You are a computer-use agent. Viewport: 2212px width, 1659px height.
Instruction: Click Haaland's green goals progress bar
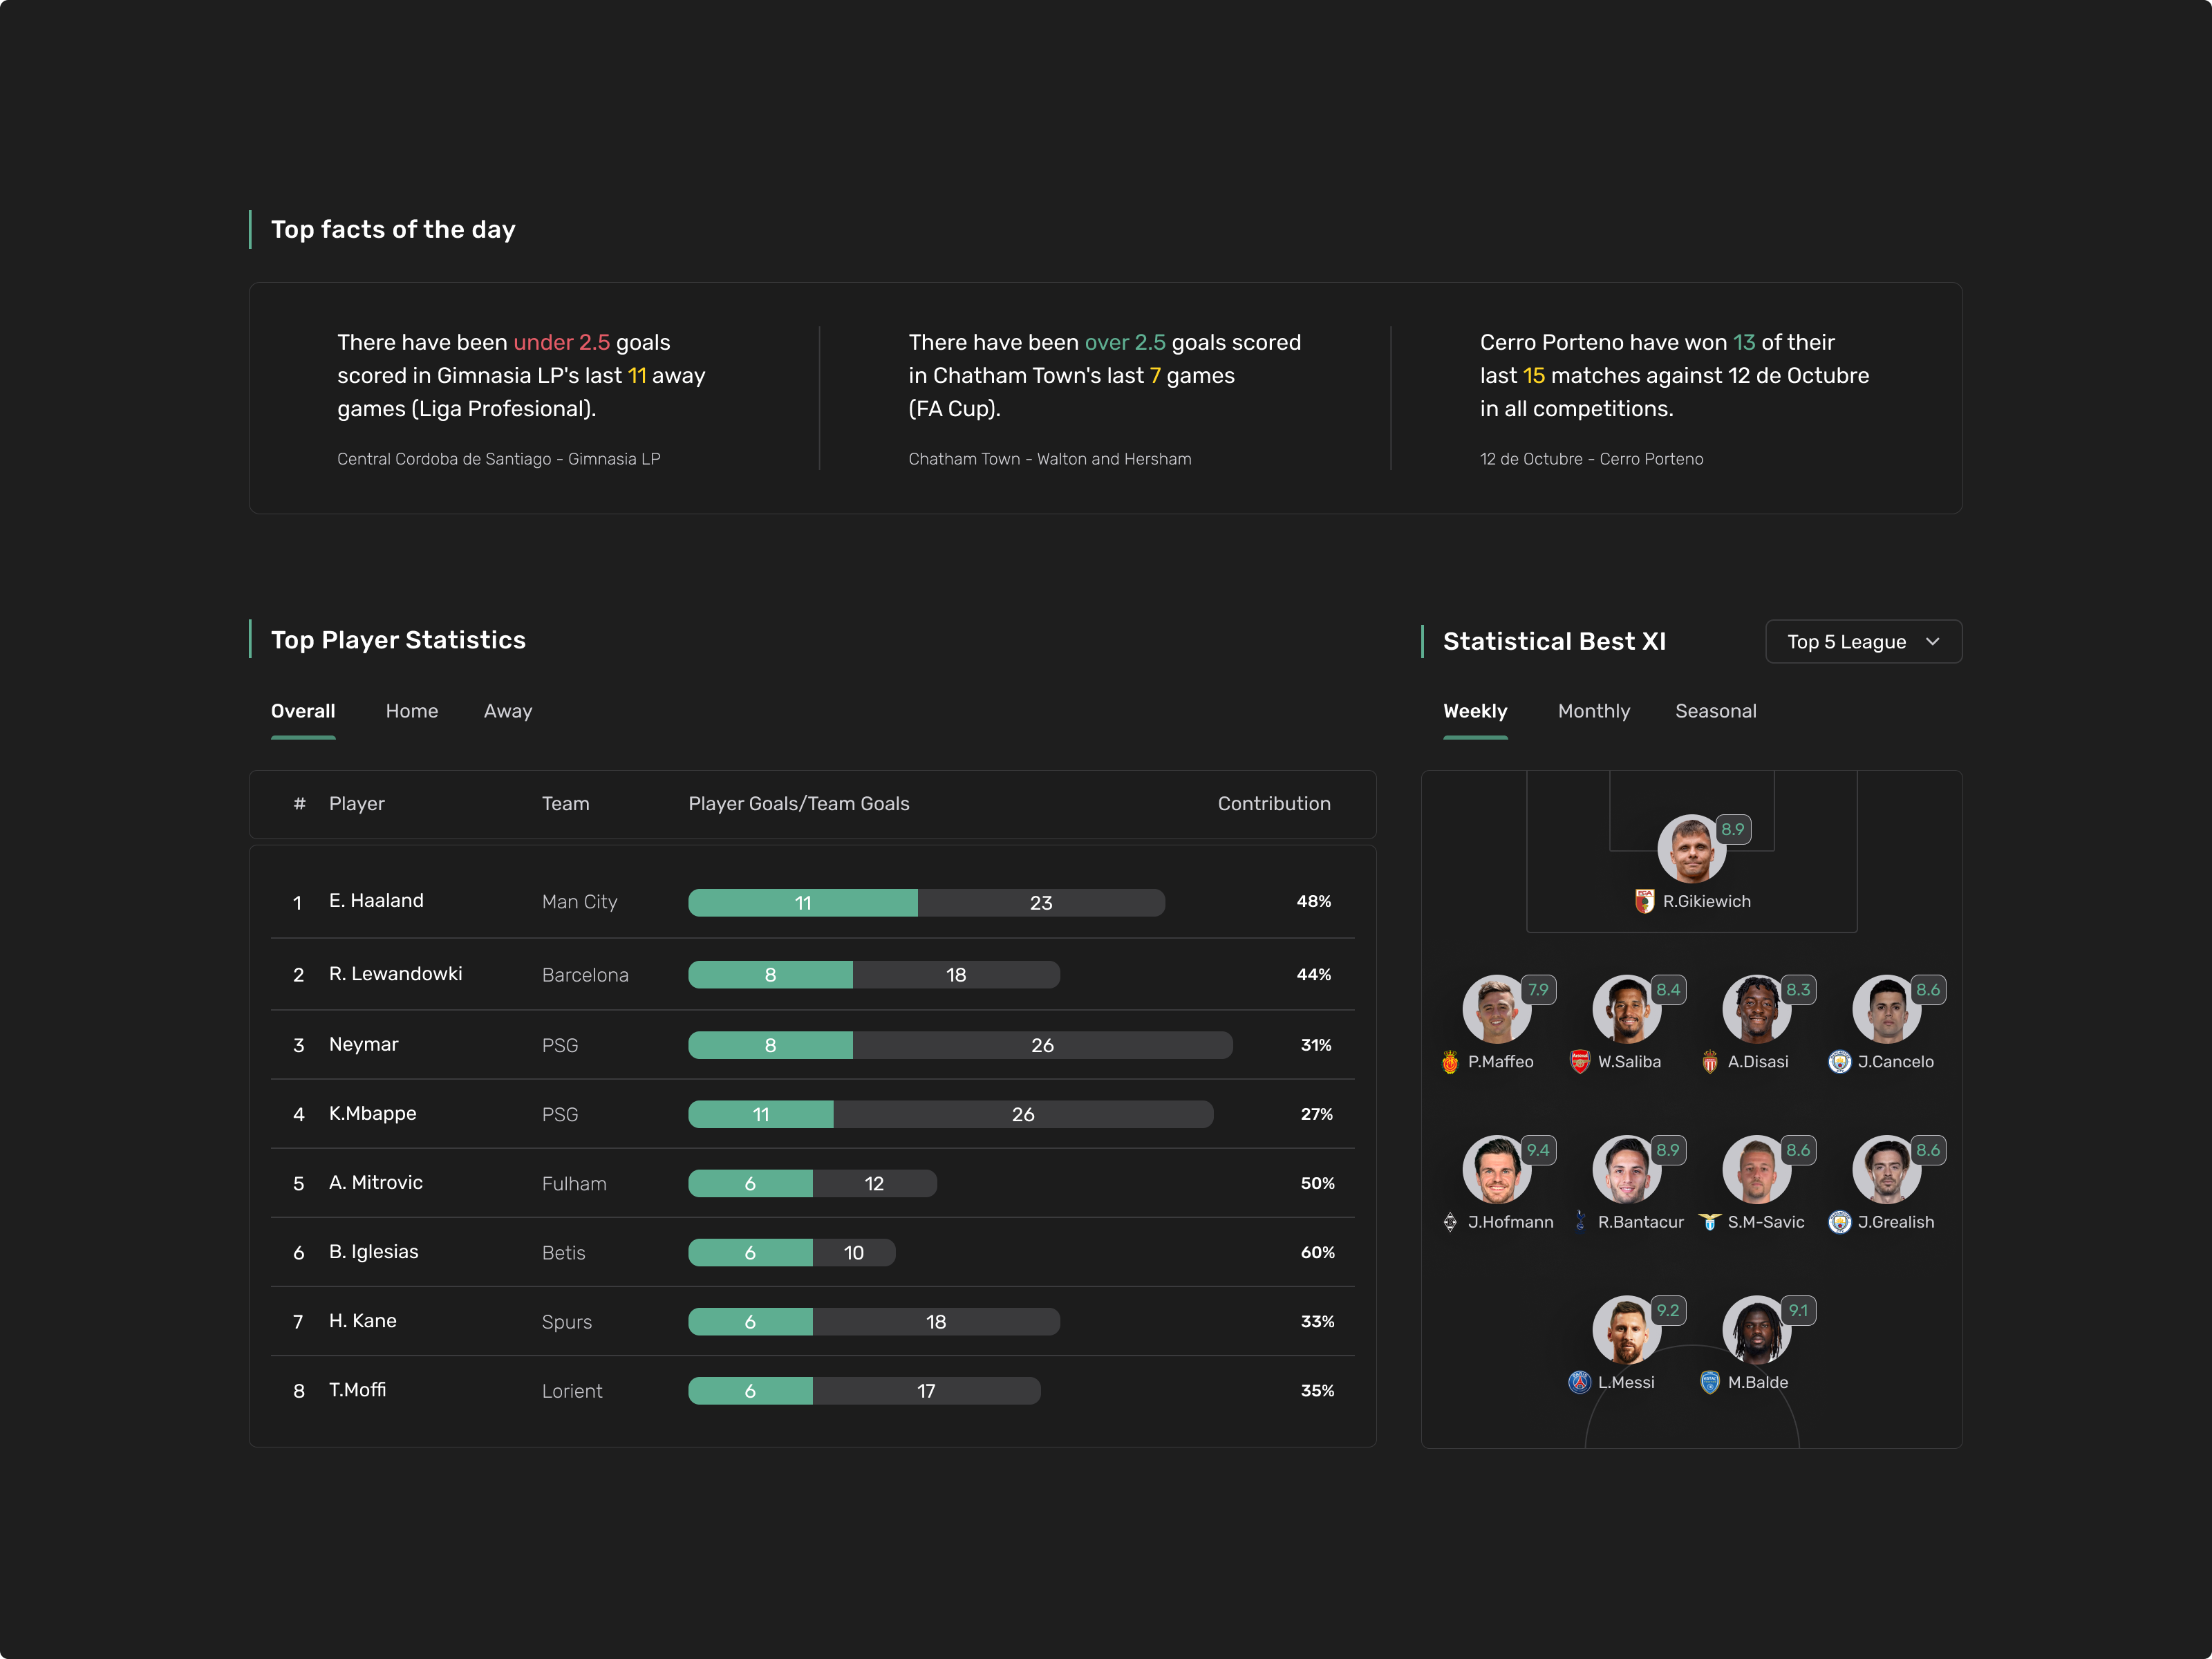(802, 902)
